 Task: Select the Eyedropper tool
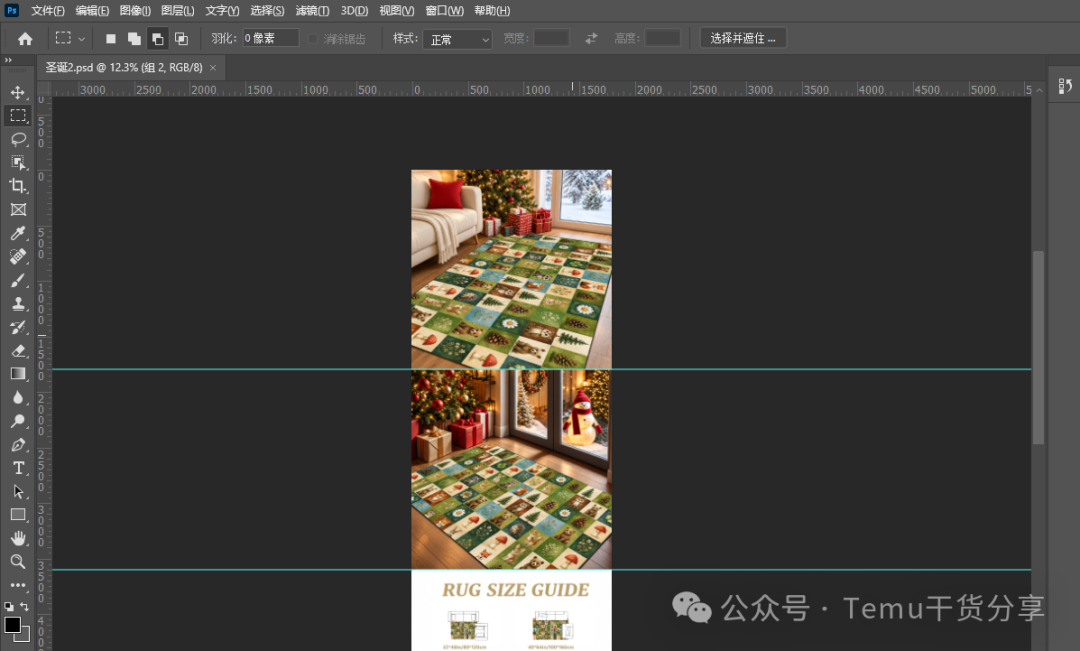pos(18,233)
